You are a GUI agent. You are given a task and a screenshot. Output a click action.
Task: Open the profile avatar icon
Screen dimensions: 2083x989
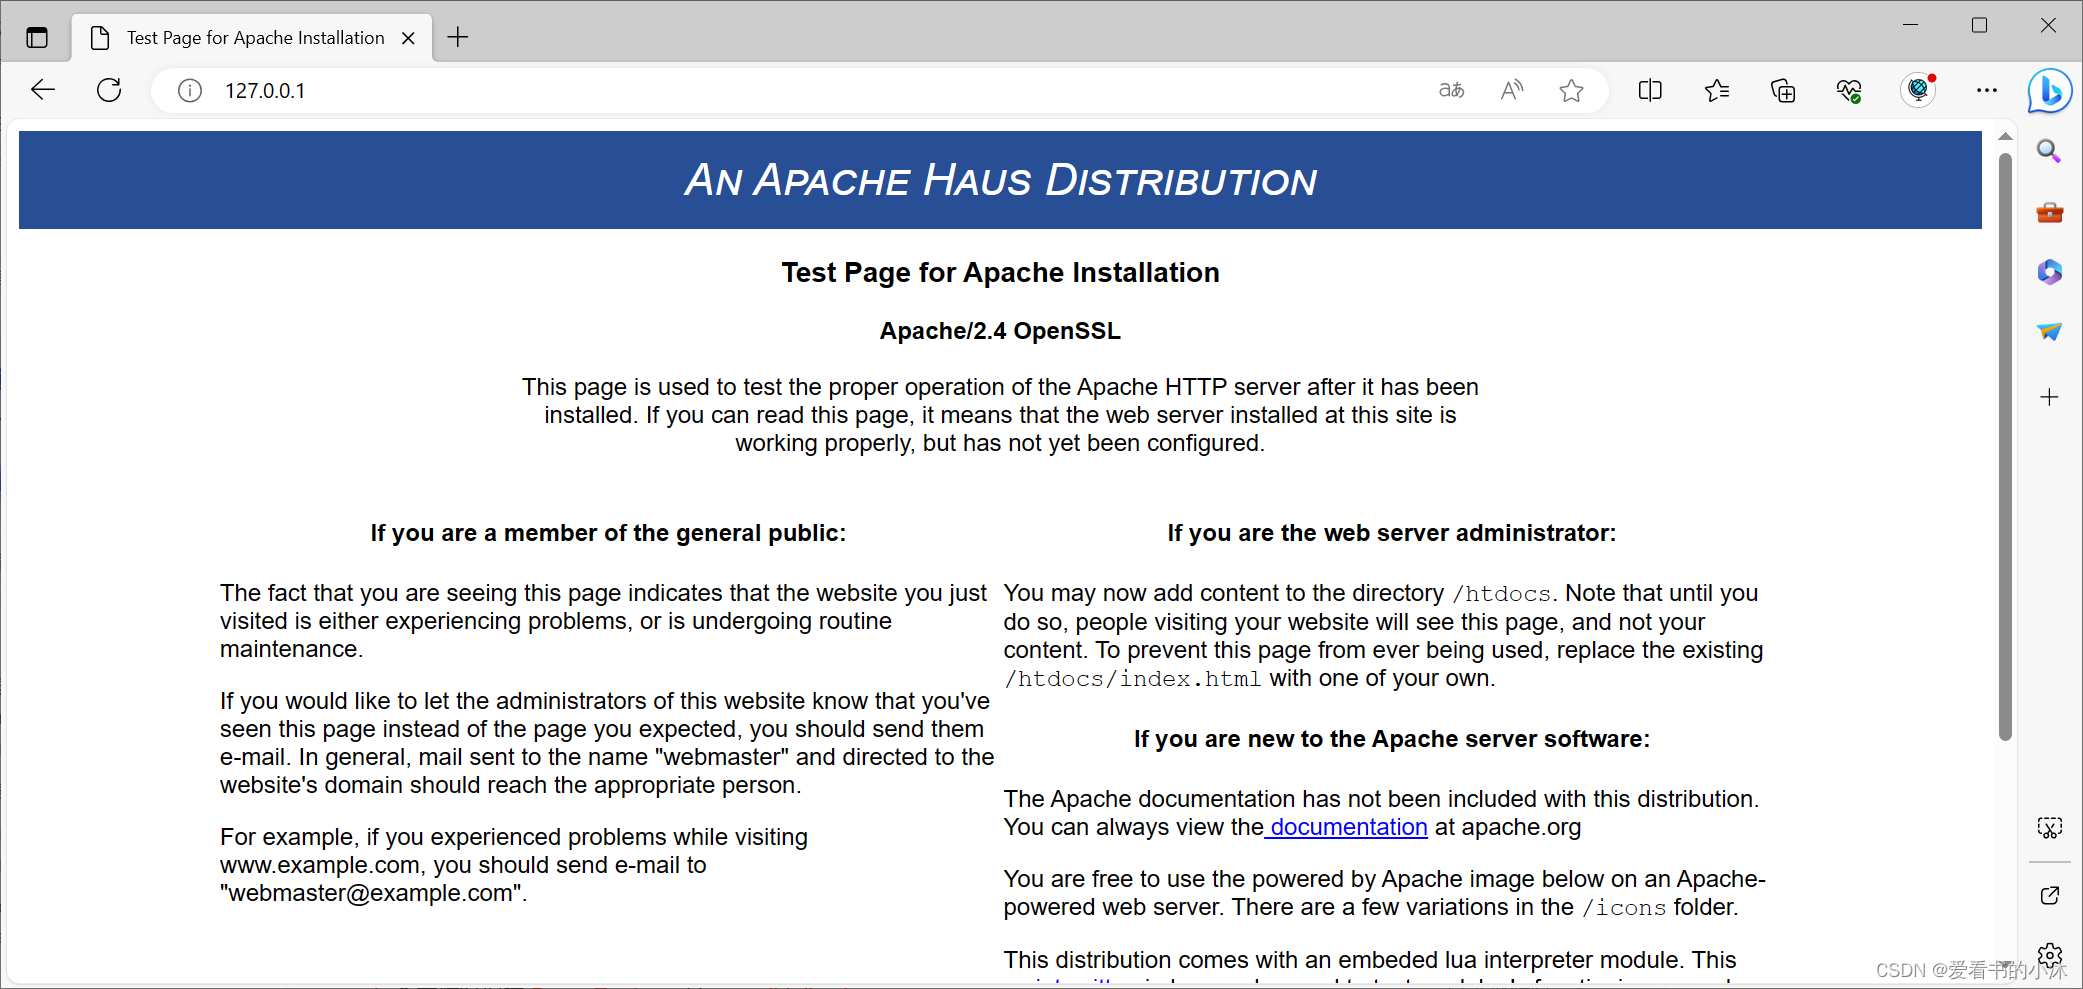coord(1918,90)
